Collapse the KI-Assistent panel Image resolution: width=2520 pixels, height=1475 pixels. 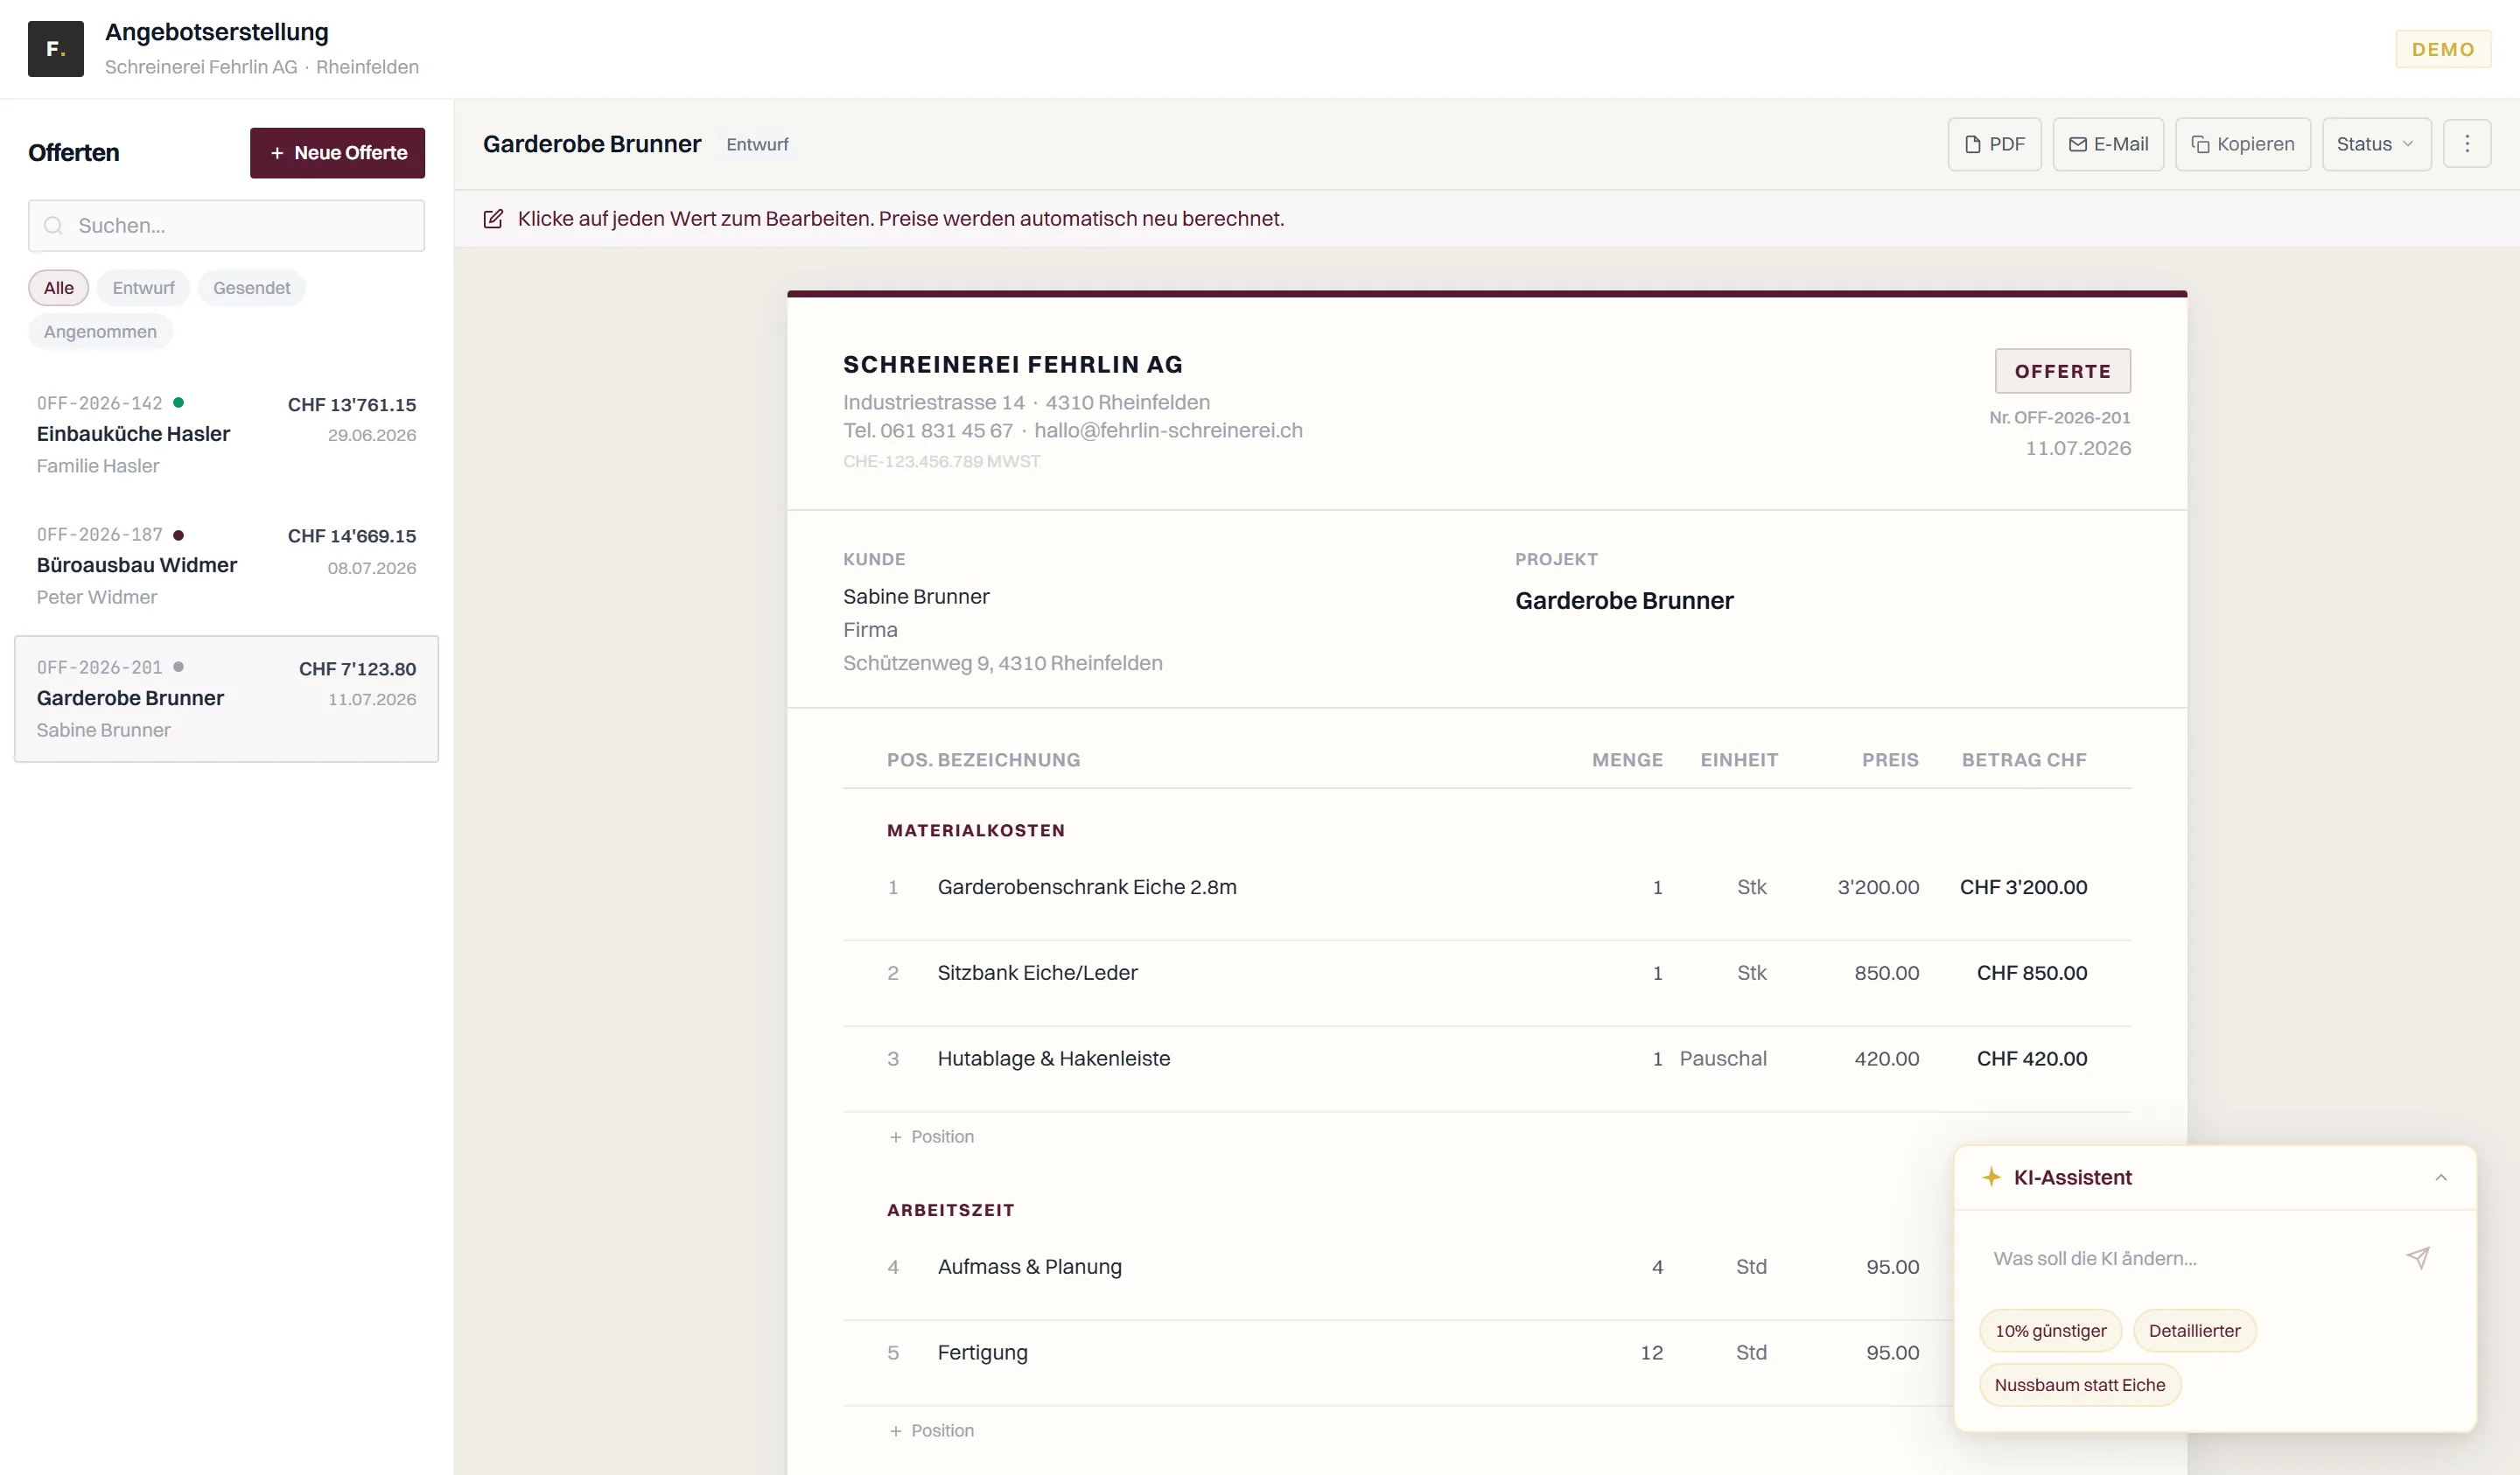click(2440, 1178)
